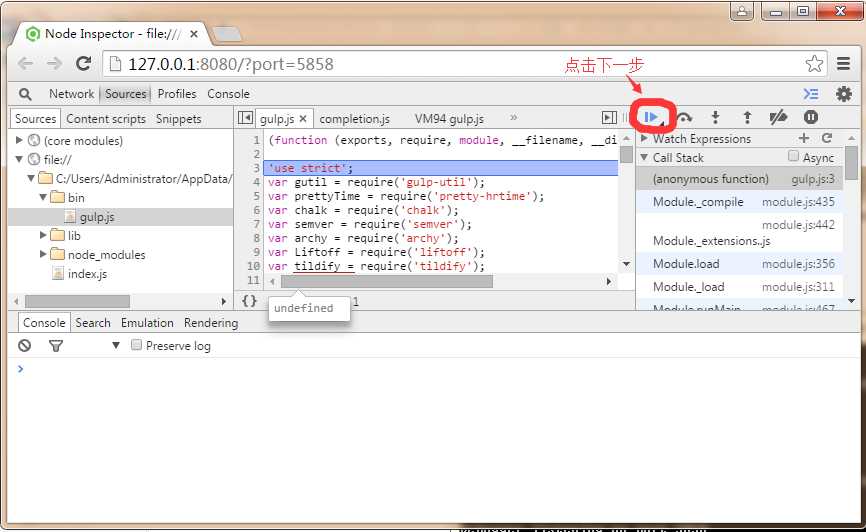The image size is (866, 532).
Task: Enable the Preserve log checkbox
Action: point(136,345)
